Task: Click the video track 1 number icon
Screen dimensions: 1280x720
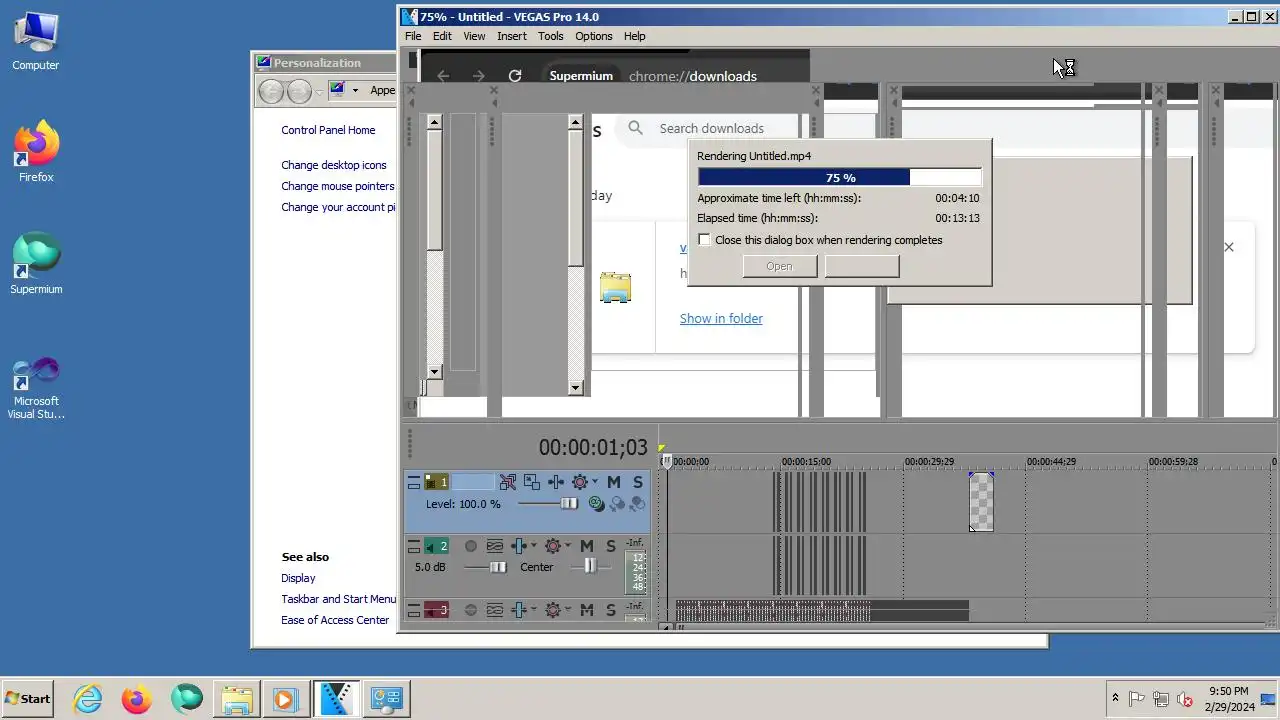Action: tap(437, 482)
